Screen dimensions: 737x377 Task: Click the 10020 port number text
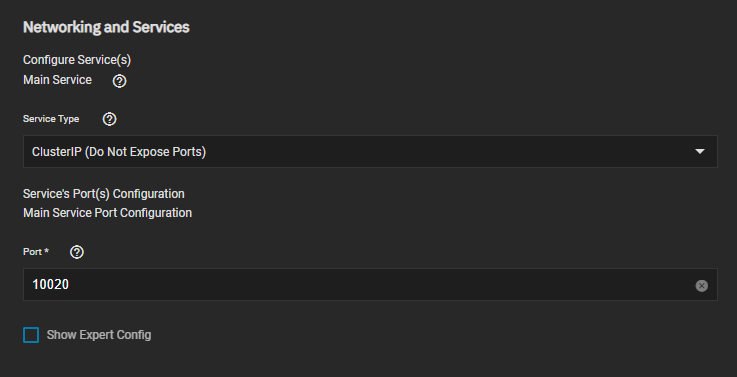click(50, 284)
